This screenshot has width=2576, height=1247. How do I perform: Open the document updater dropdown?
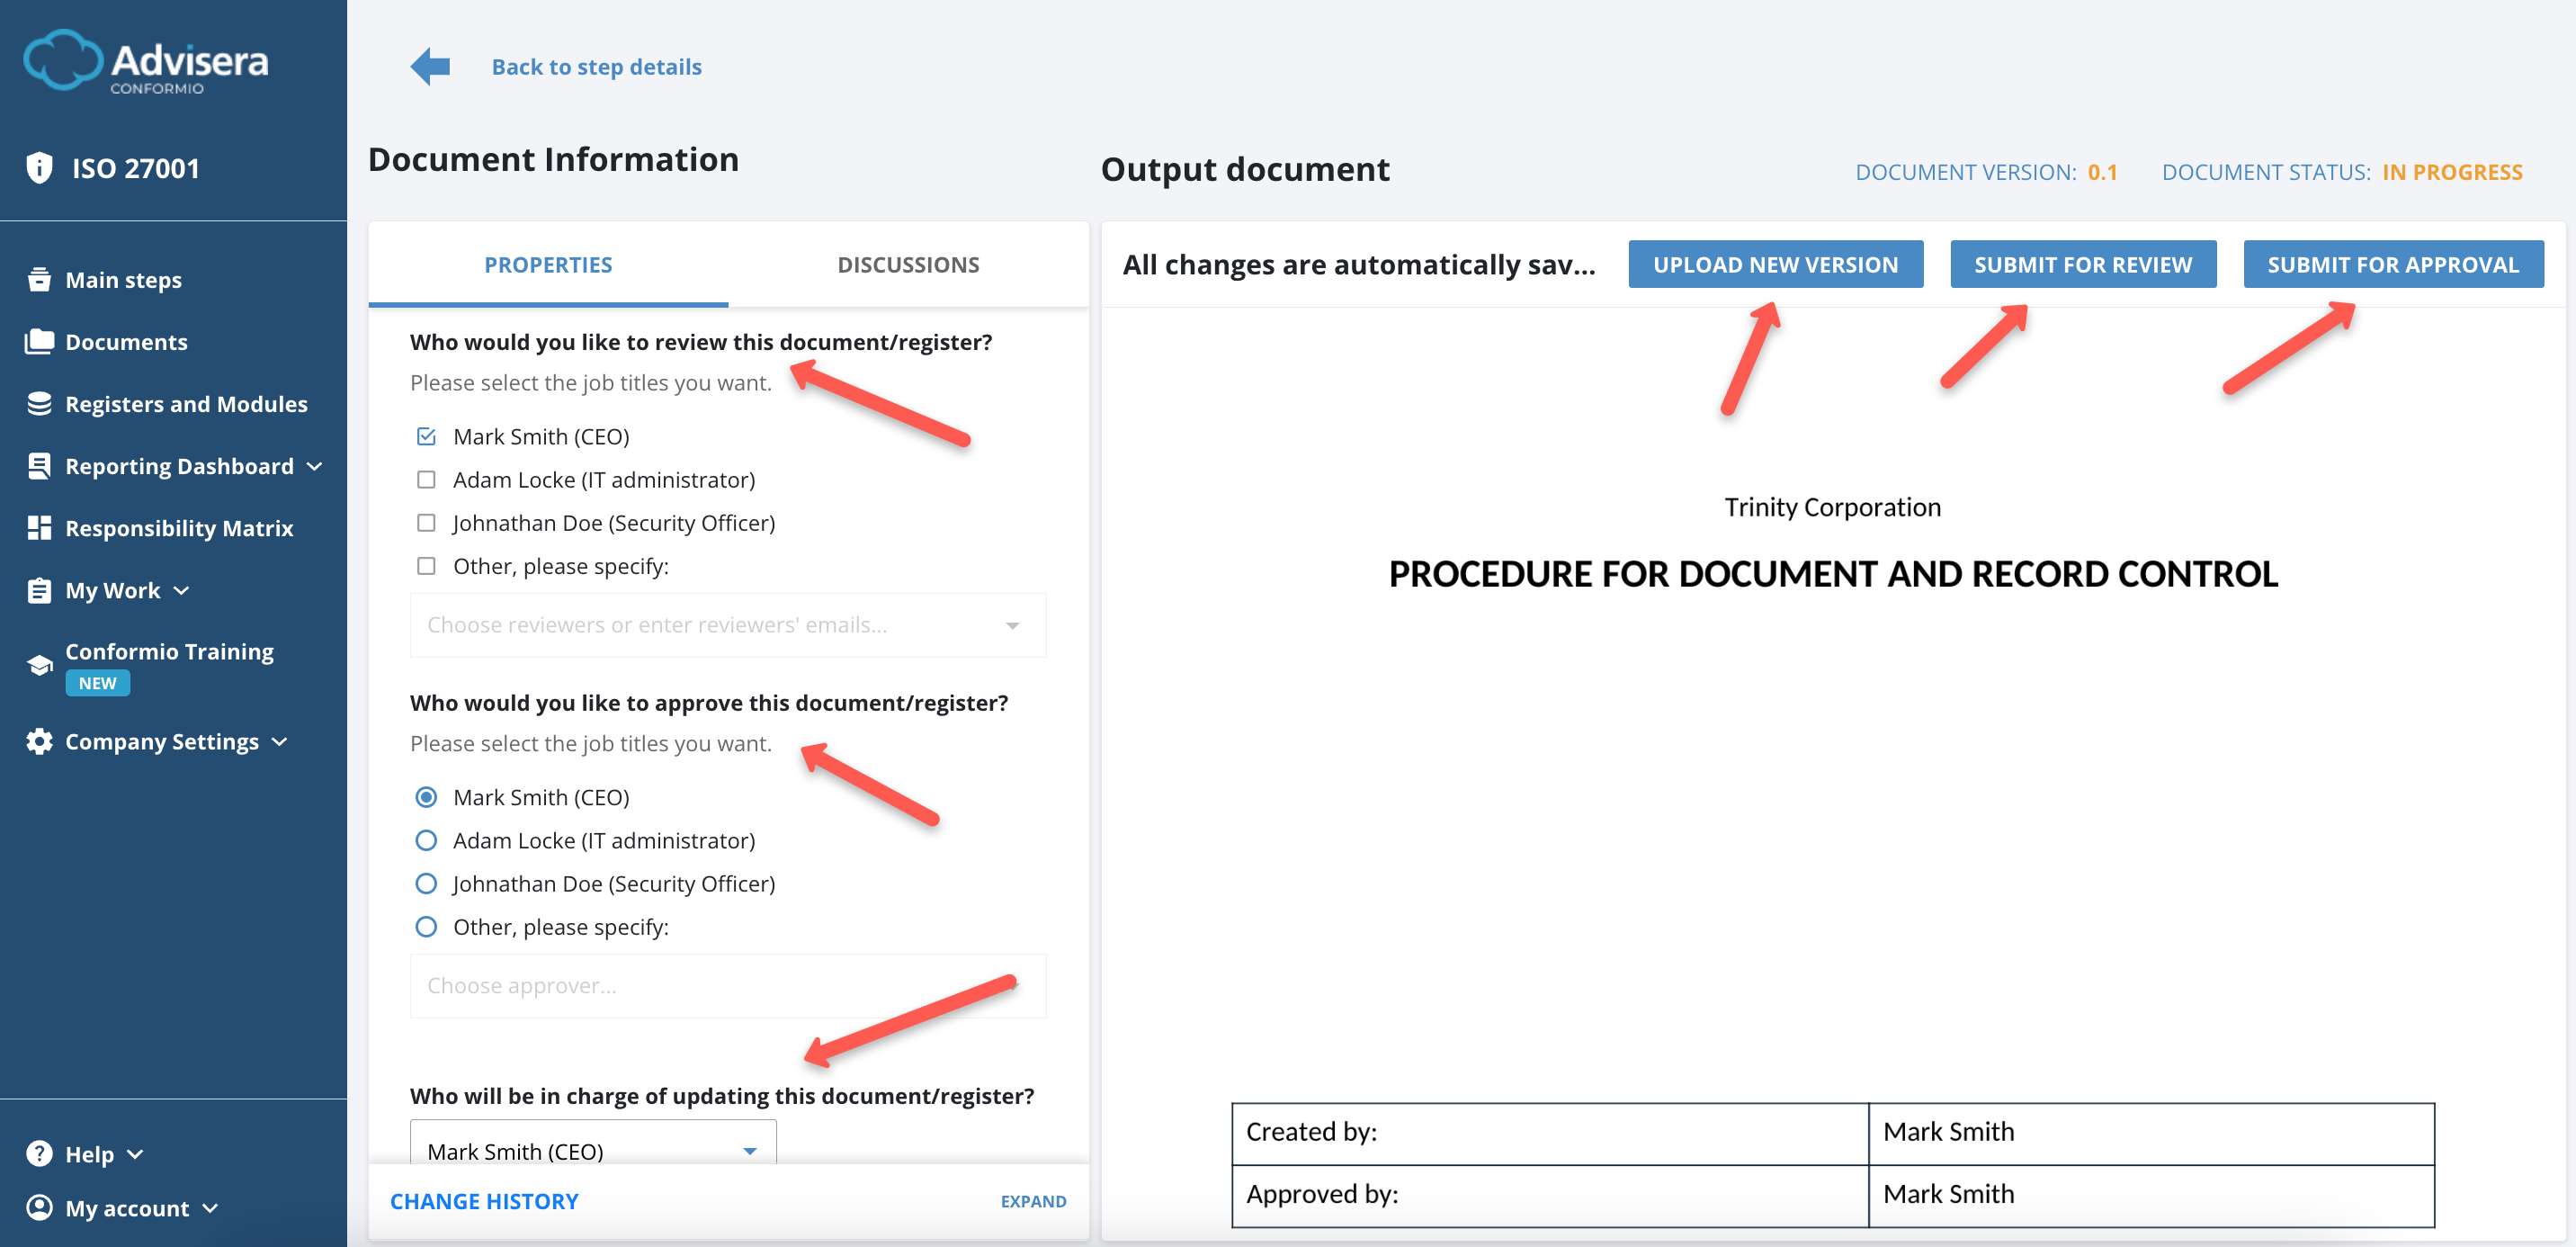pos(748,1151)
